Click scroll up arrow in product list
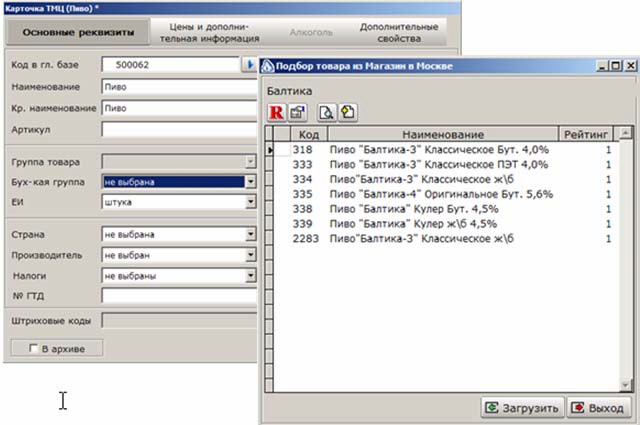 (x=625, y=133)
